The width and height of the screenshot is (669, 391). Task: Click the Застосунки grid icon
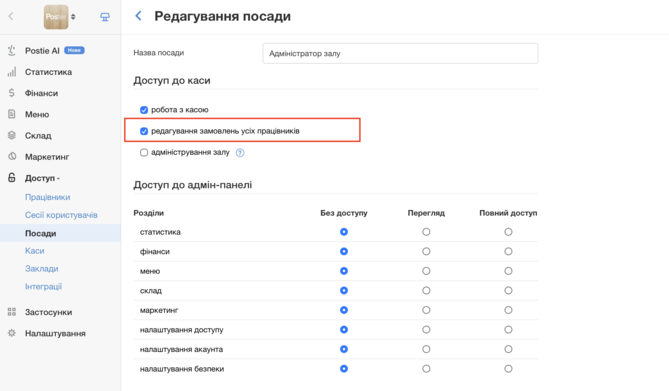[x=12, y=312]
